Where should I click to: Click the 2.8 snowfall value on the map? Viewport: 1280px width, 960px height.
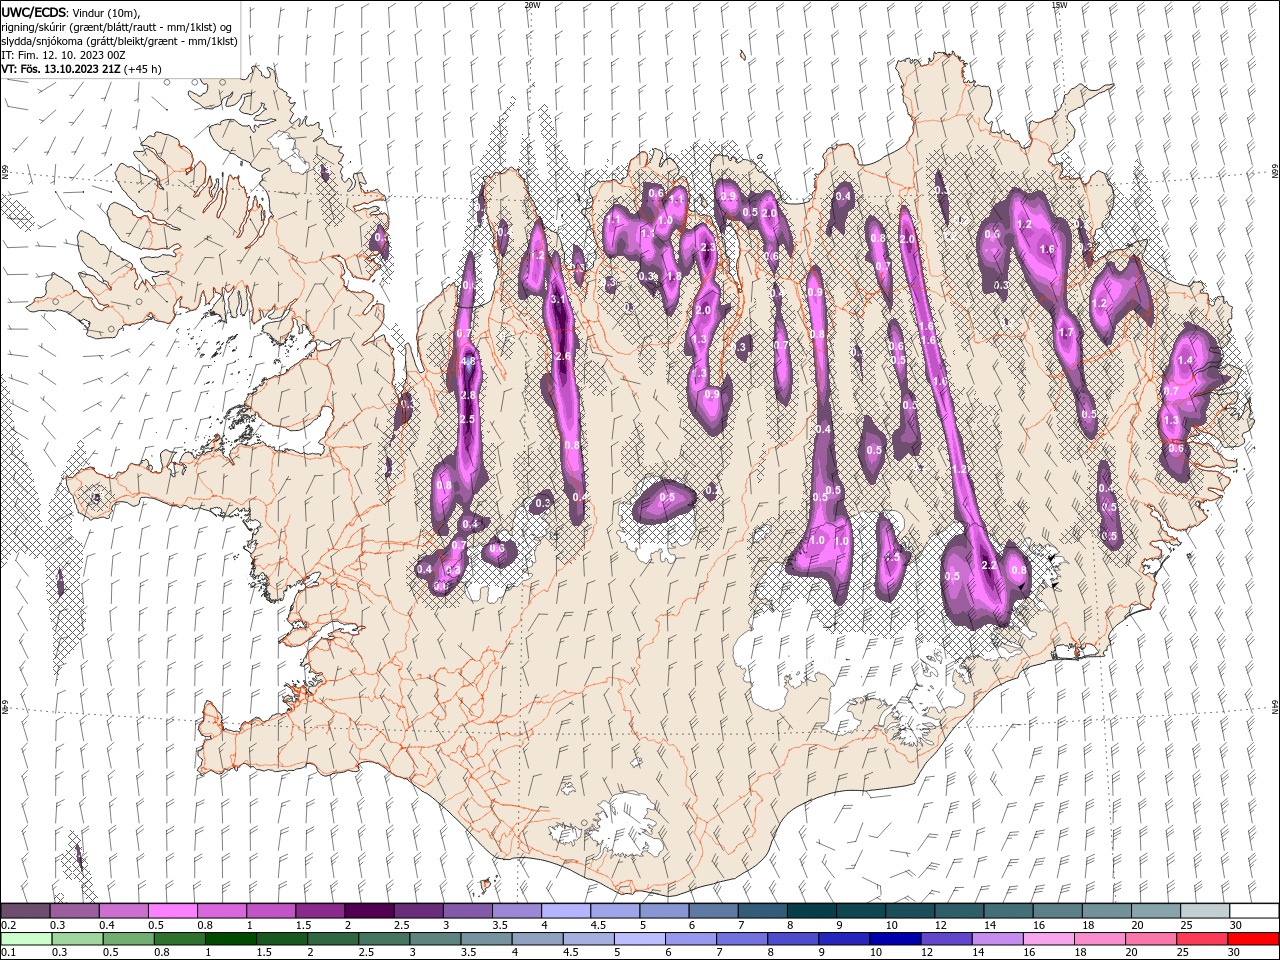click(467, 396)
